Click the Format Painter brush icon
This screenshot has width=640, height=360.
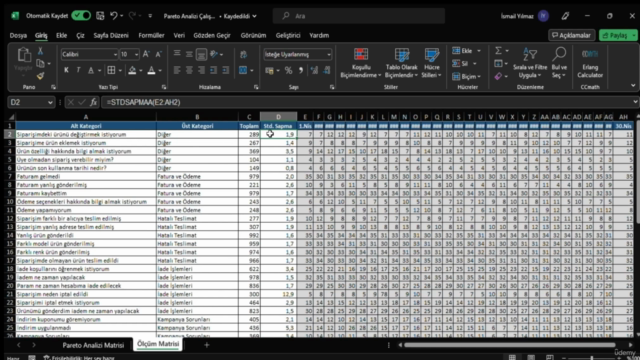[x=40, y=76]
